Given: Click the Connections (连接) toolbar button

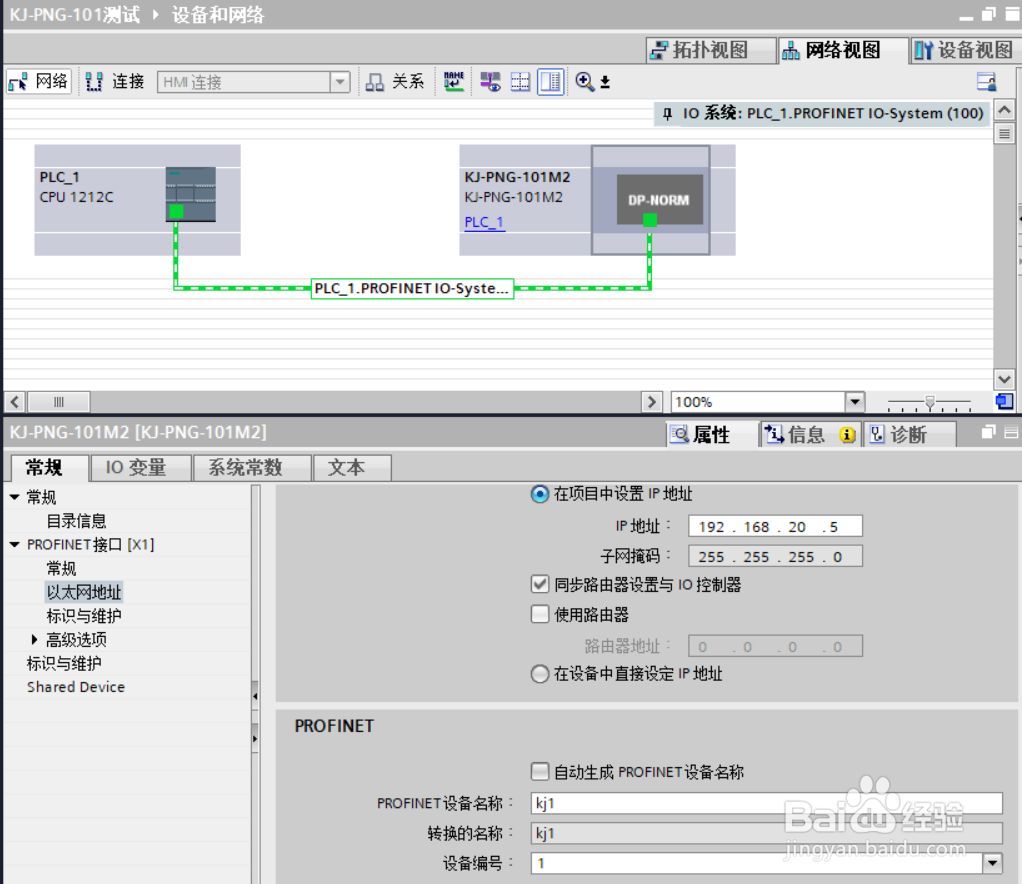Looking at the screenshot, I should pos(115,81).
